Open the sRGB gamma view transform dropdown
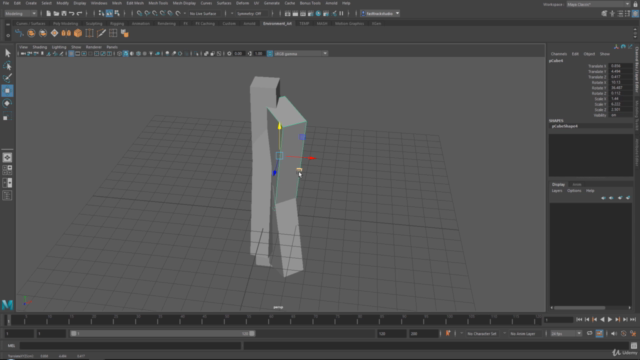 301,53
